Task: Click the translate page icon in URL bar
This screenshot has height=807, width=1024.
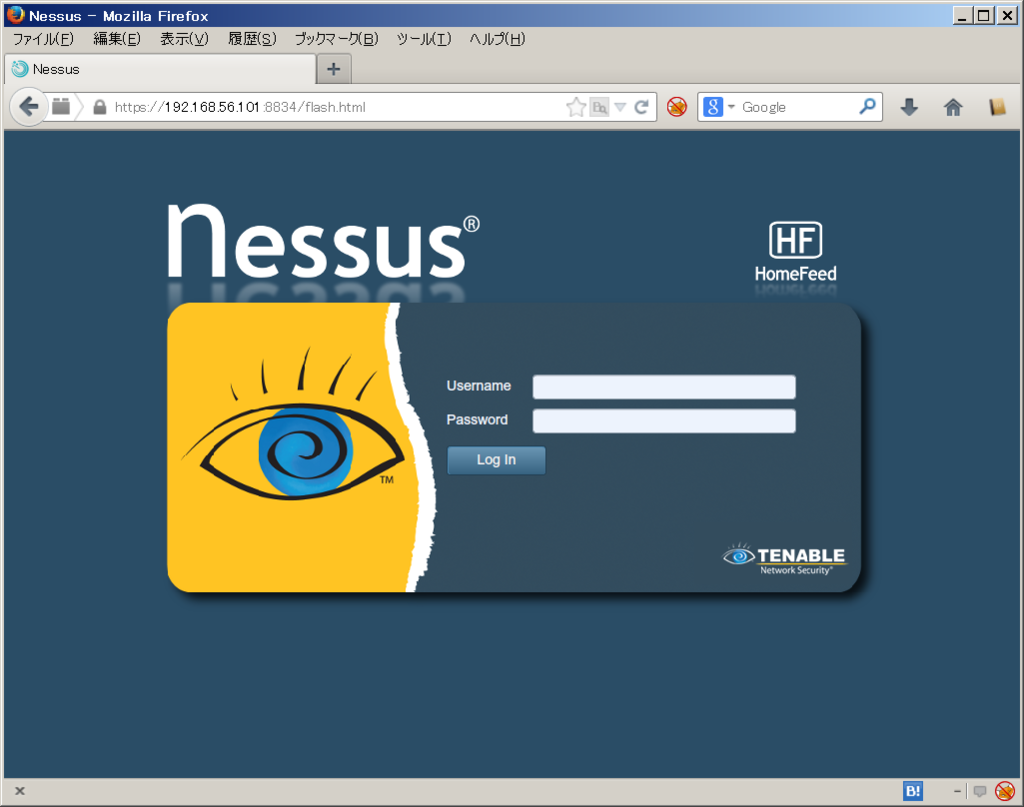Action: pos(599,107)
